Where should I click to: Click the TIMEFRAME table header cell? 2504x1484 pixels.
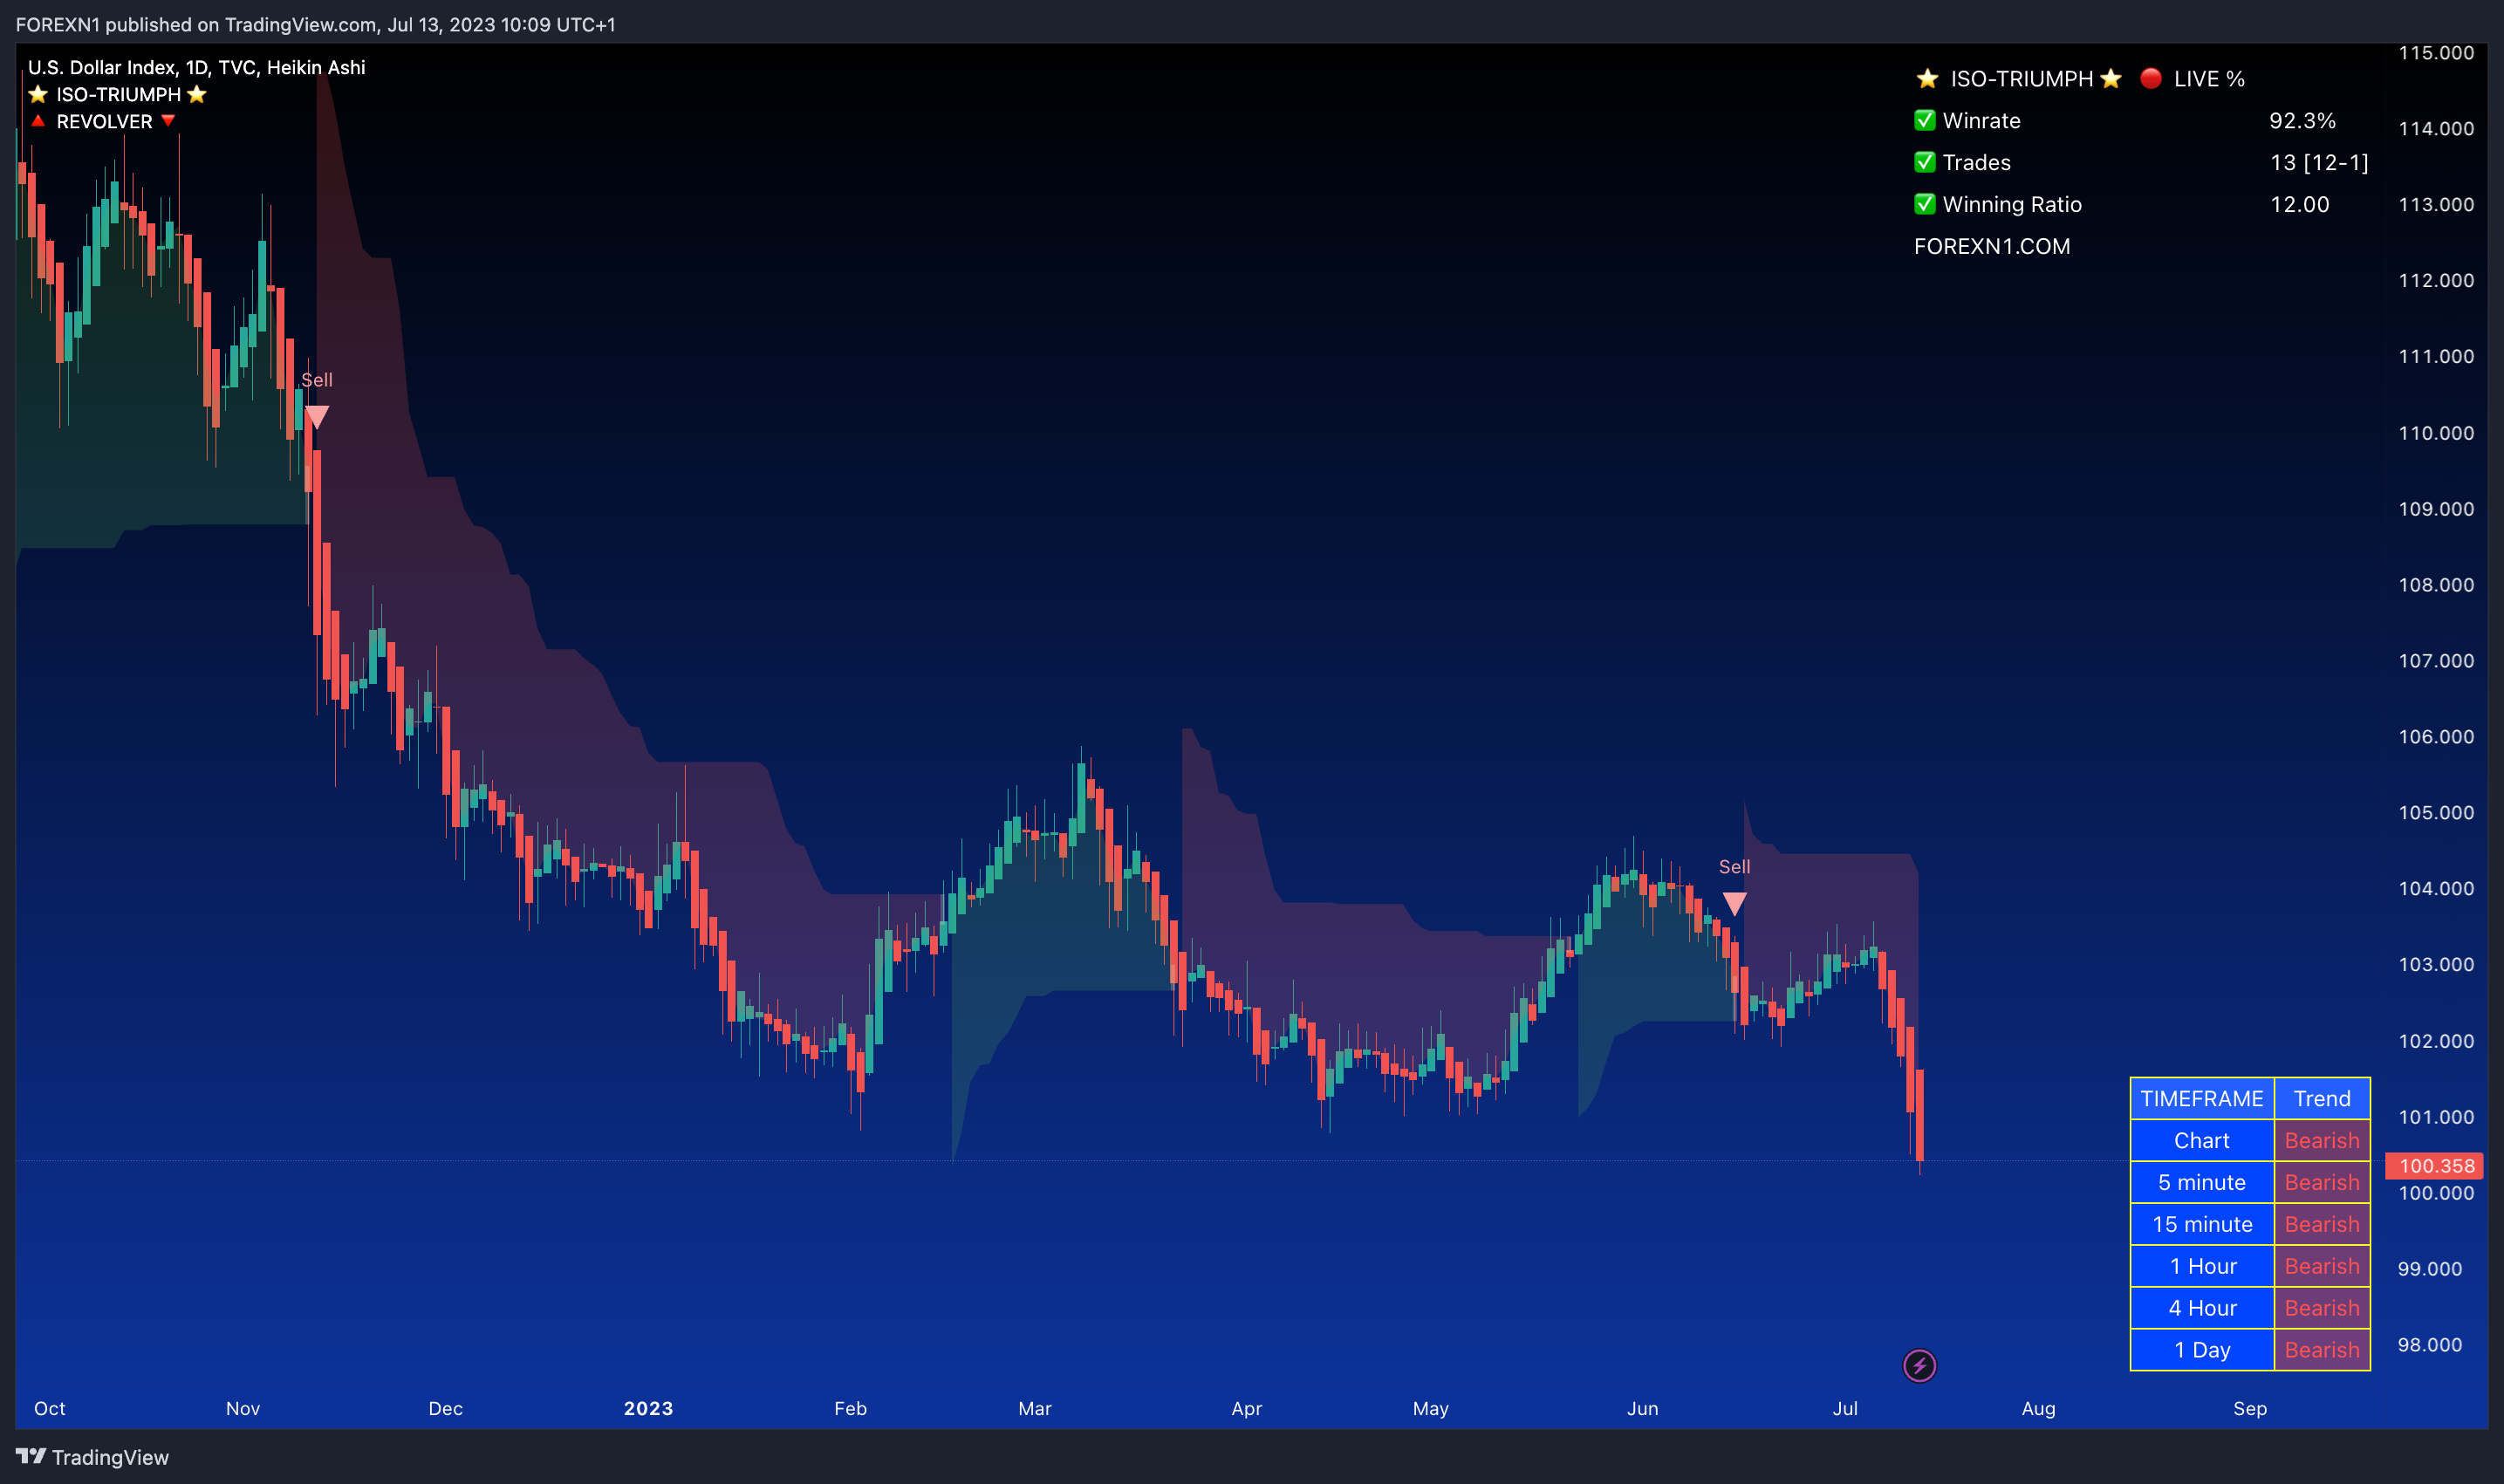tap(2202, 1098)
